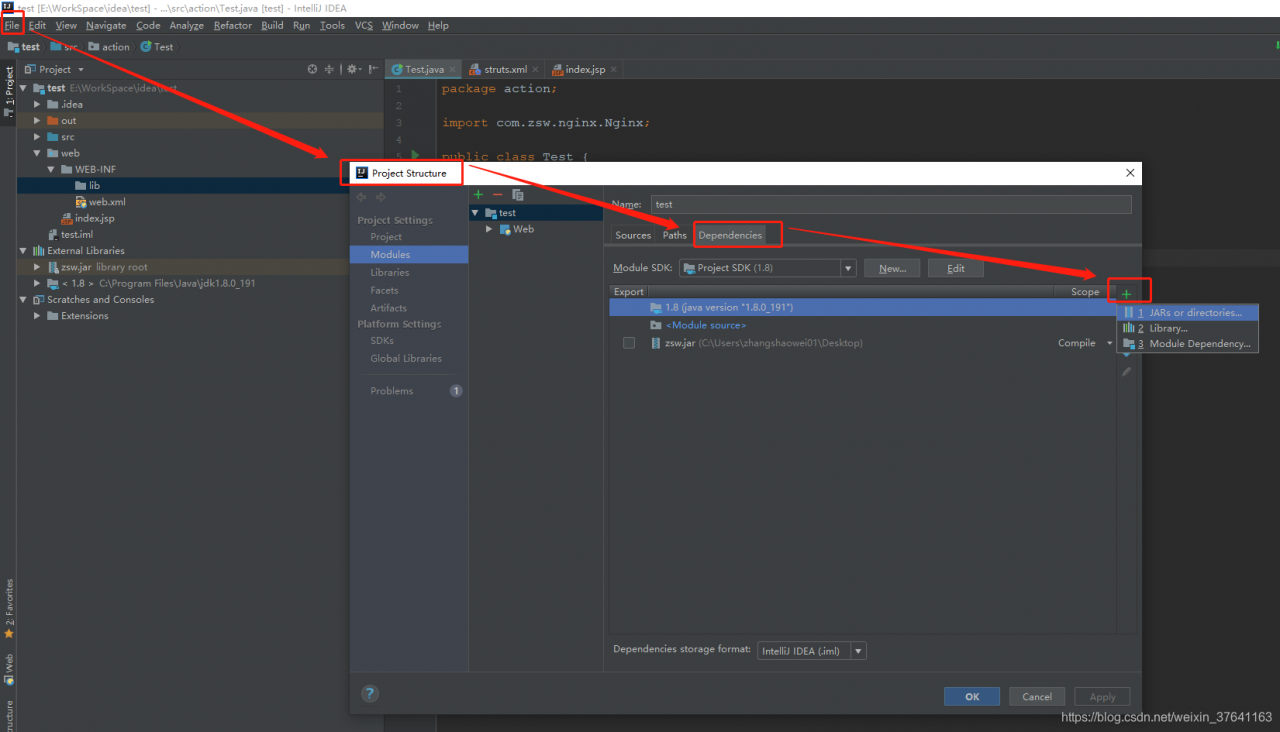1280x732 pixels.
Task: Open the Refactor menu
Action: coord(233,25)
